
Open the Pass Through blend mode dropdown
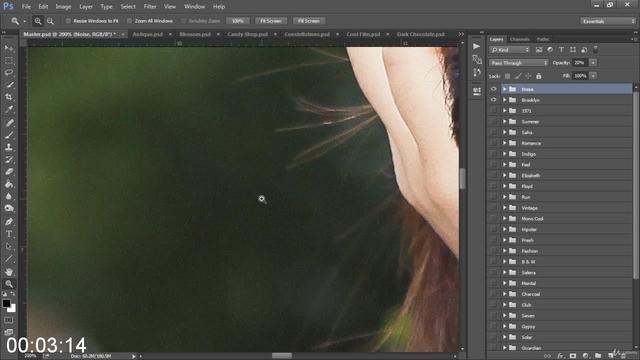pos(519,63)
